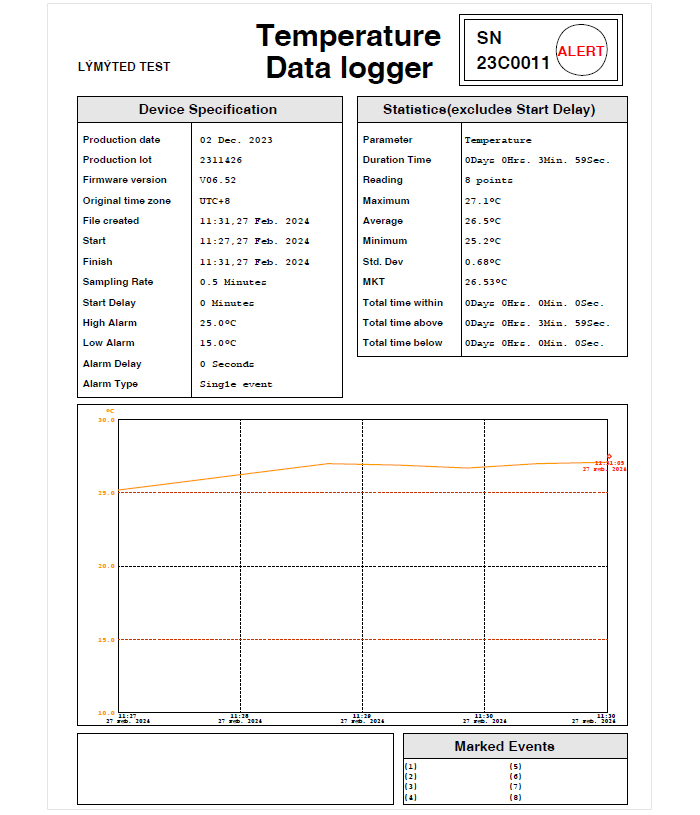Click marked event entry (5)

(x=516, y=767)
